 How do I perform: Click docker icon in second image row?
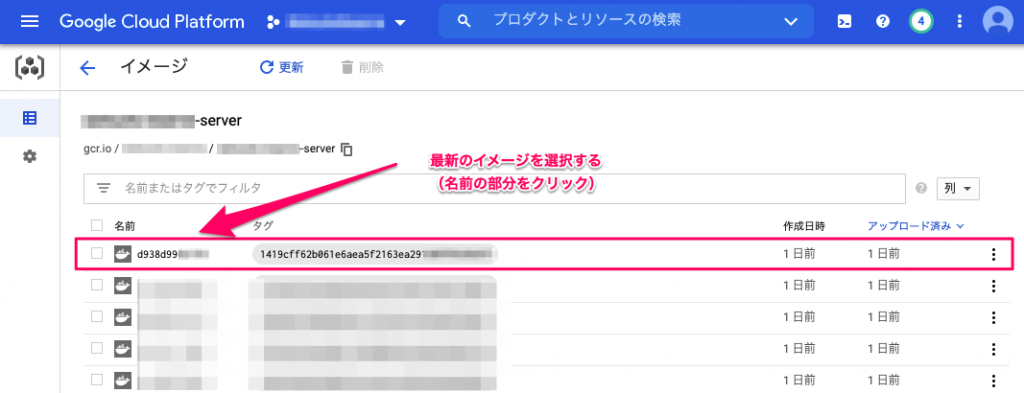tap(122, 285)
